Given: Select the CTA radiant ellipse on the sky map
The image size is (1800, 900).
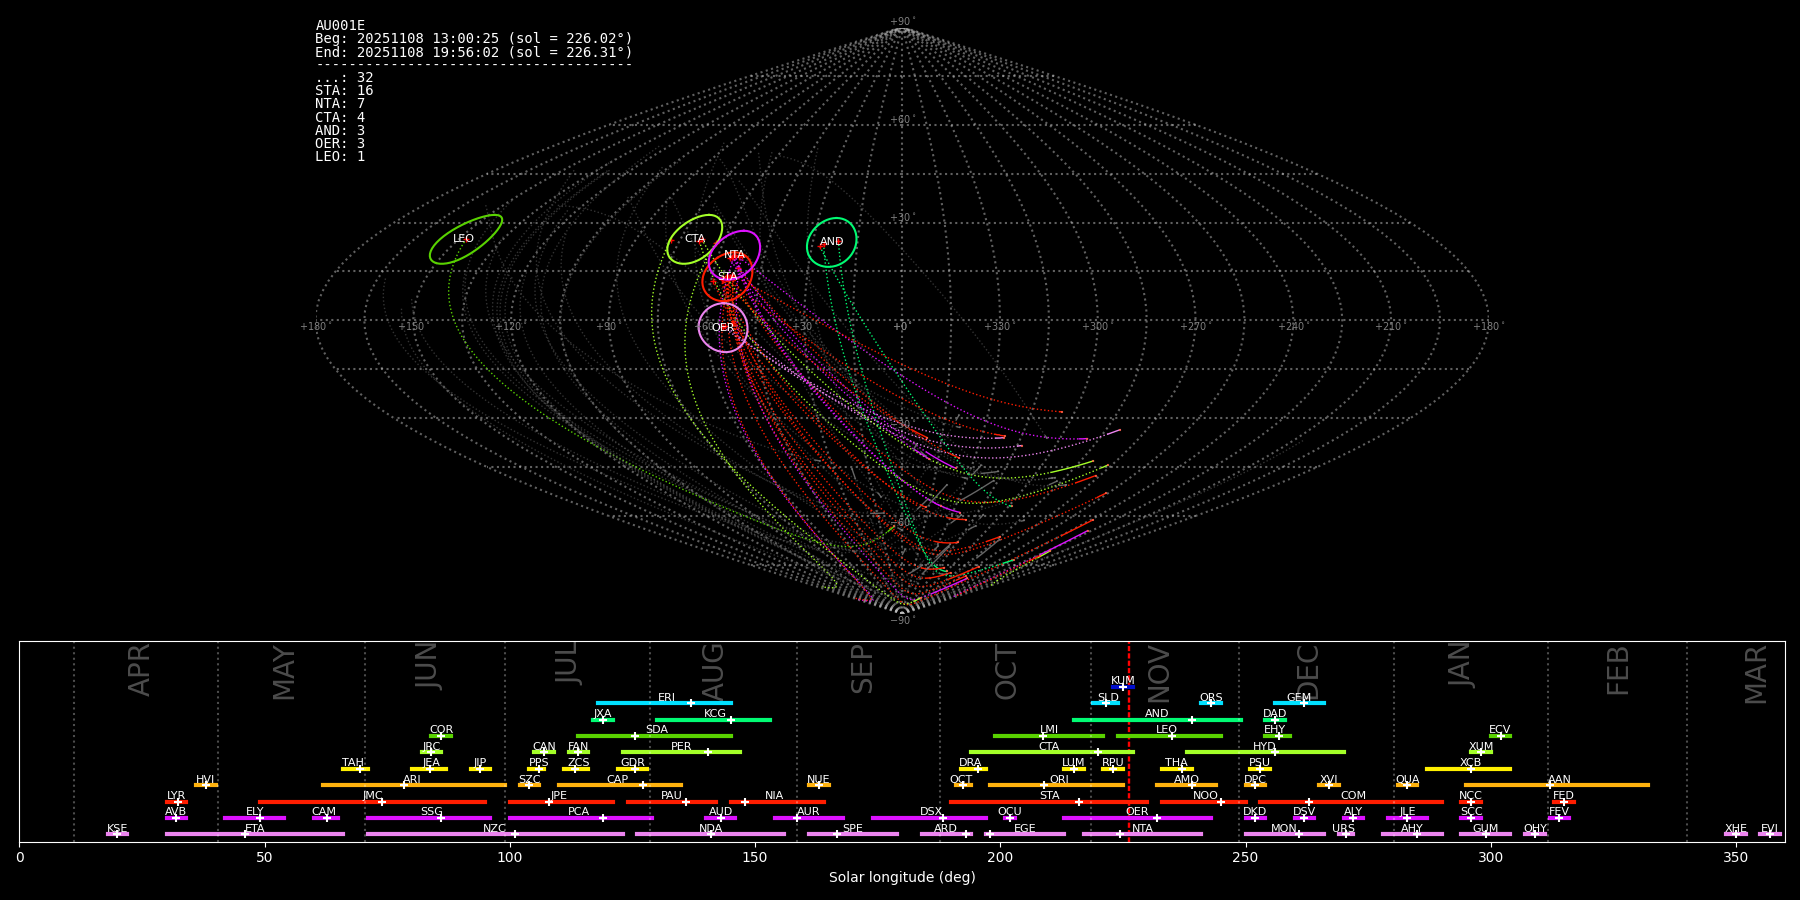Looking at the screenshot, I should point(694,240).
